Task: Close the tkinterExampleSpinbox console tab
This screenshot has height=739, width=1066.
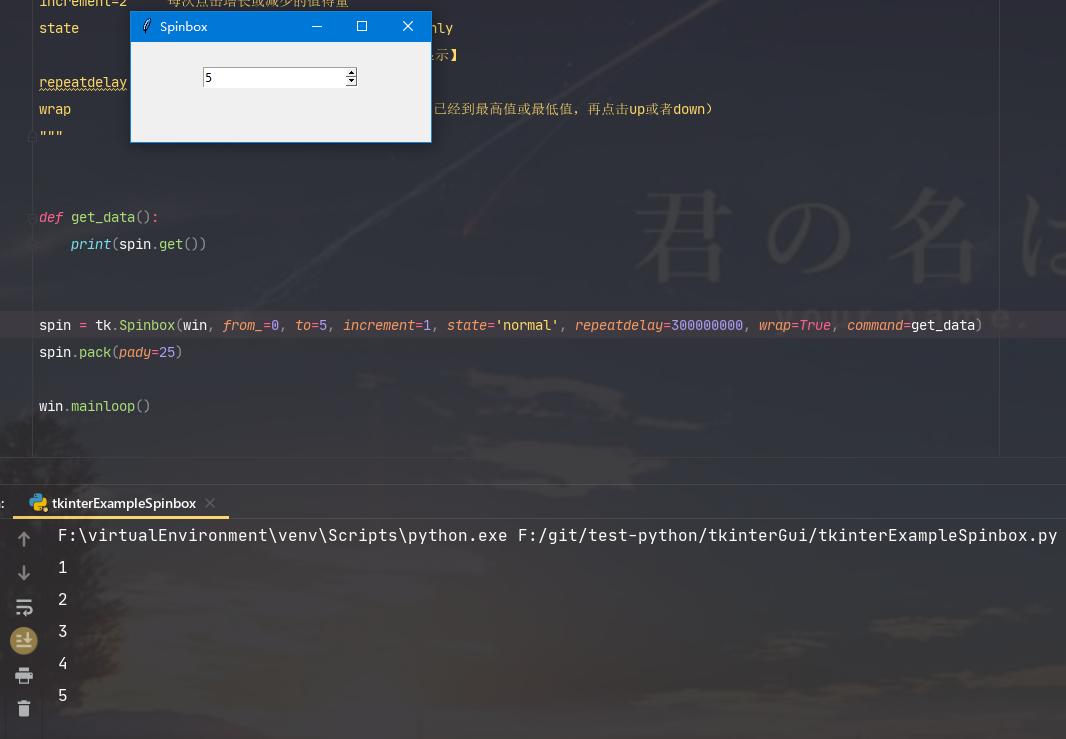Action: (209, 503)
